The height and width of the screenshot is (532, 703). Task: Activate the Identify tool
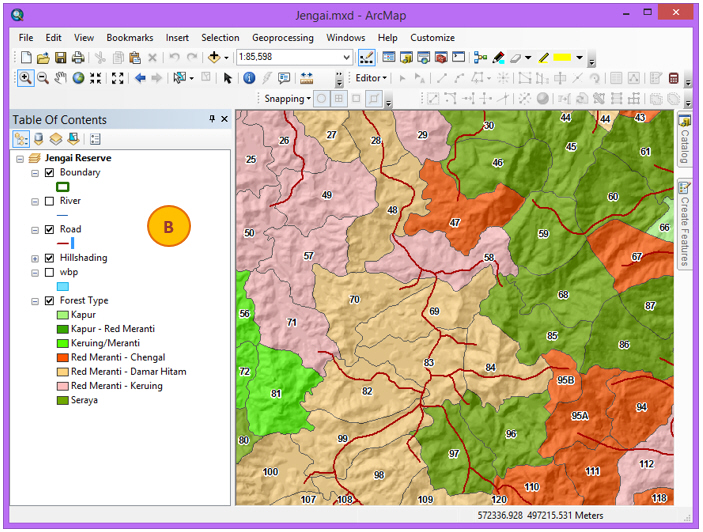pyautogui.click(x=249, y=78)
